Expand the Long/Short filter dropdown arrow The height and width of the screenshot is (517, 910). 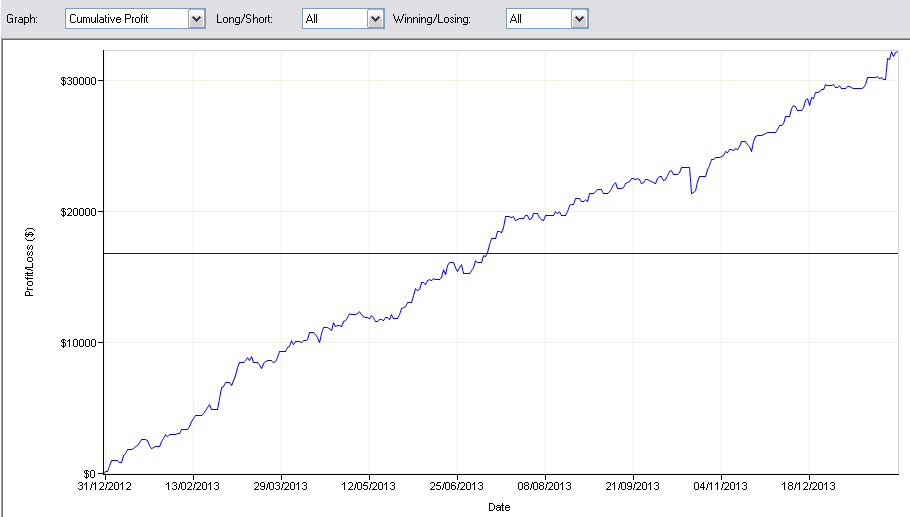tap(375, 19)
